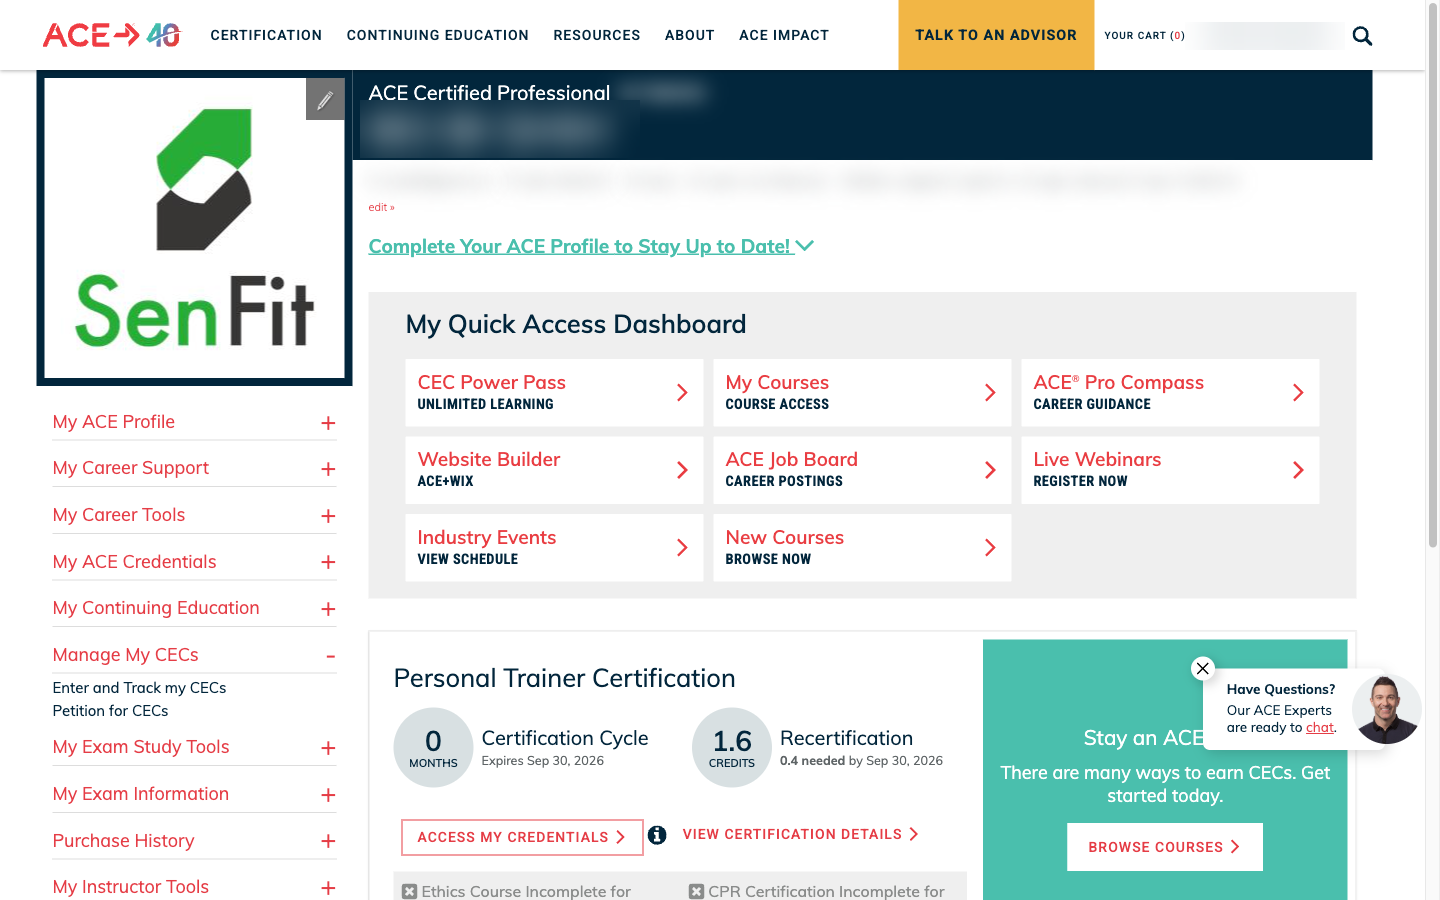Click the small red edit link
1440x900 pixels.
coord(381,208)
